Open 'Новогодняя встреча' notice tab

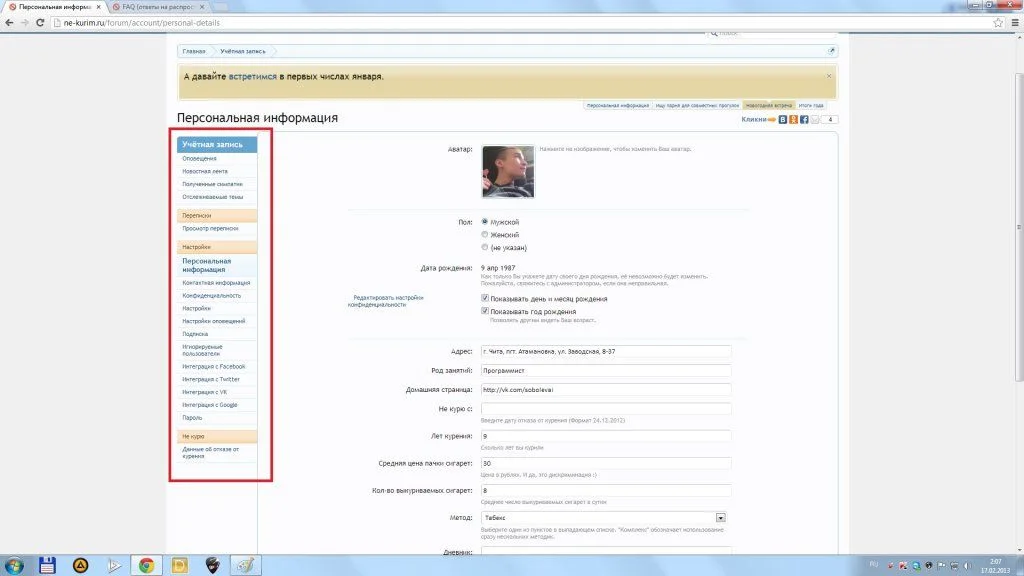pos(768,105)
